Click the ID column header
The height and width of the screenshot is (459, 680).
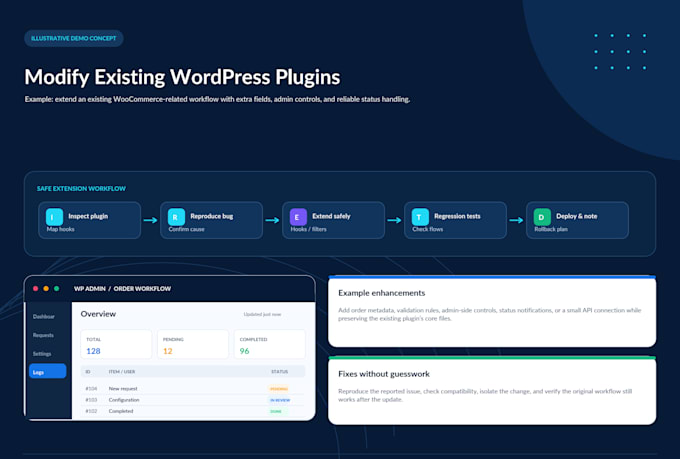(88, 372)
